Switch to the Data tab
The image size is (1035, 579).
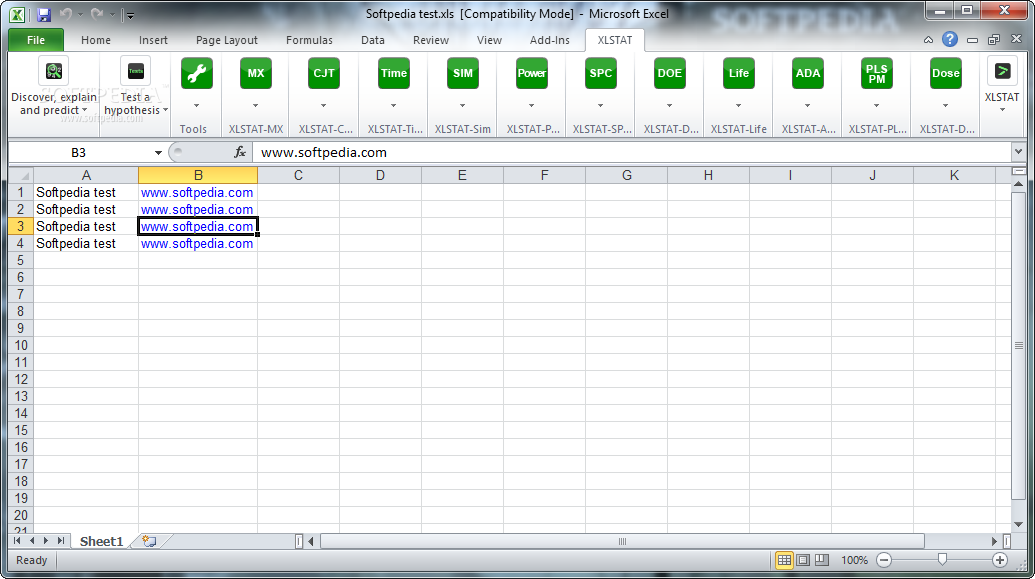pyautogui.click(x=372, y=40)
